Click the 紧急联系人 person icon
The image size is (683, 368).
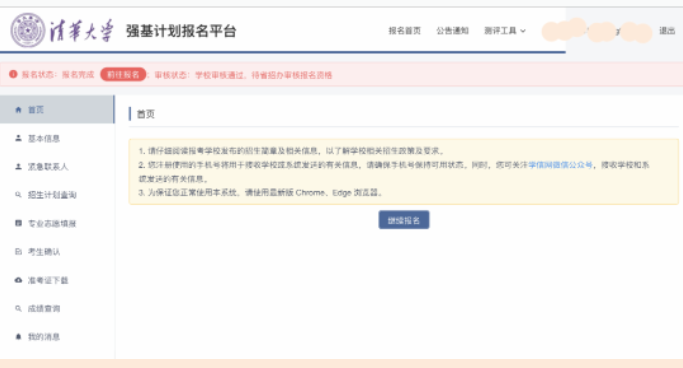[x=18, y=166]
